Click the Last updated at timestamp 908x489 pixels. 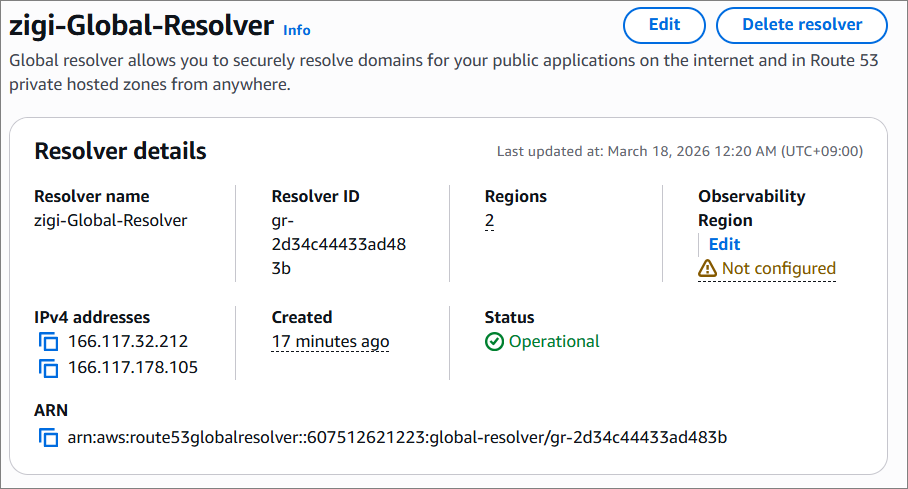tap(680, 151)
